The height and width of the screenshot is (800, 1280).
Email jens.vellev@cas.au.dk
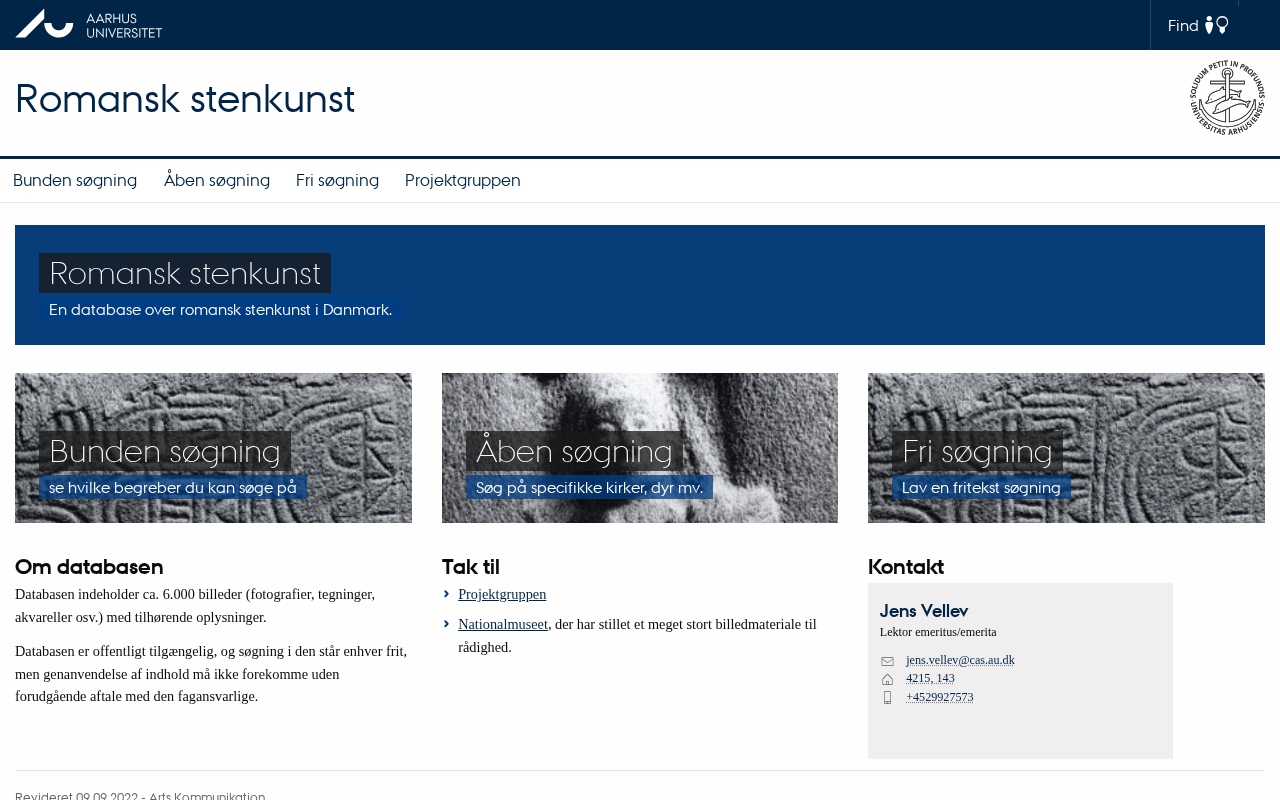coord(960,660)
